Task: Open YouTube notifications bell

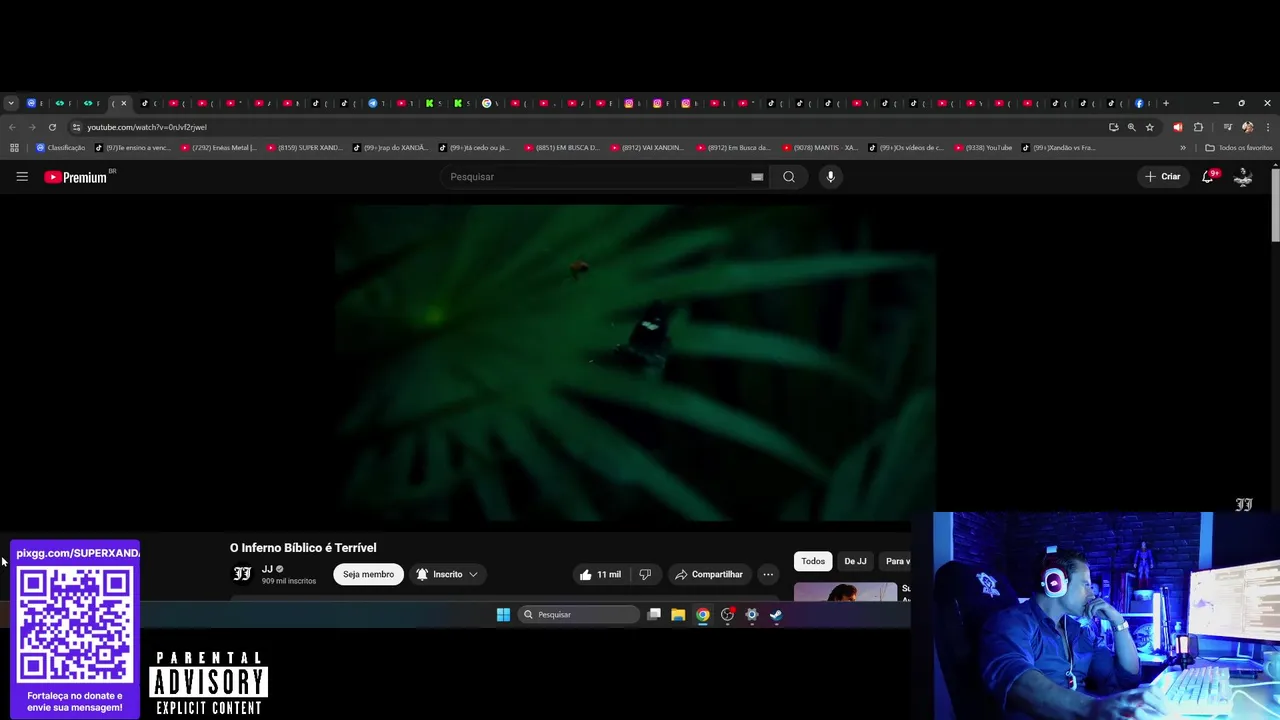Action: (1208, 177)
